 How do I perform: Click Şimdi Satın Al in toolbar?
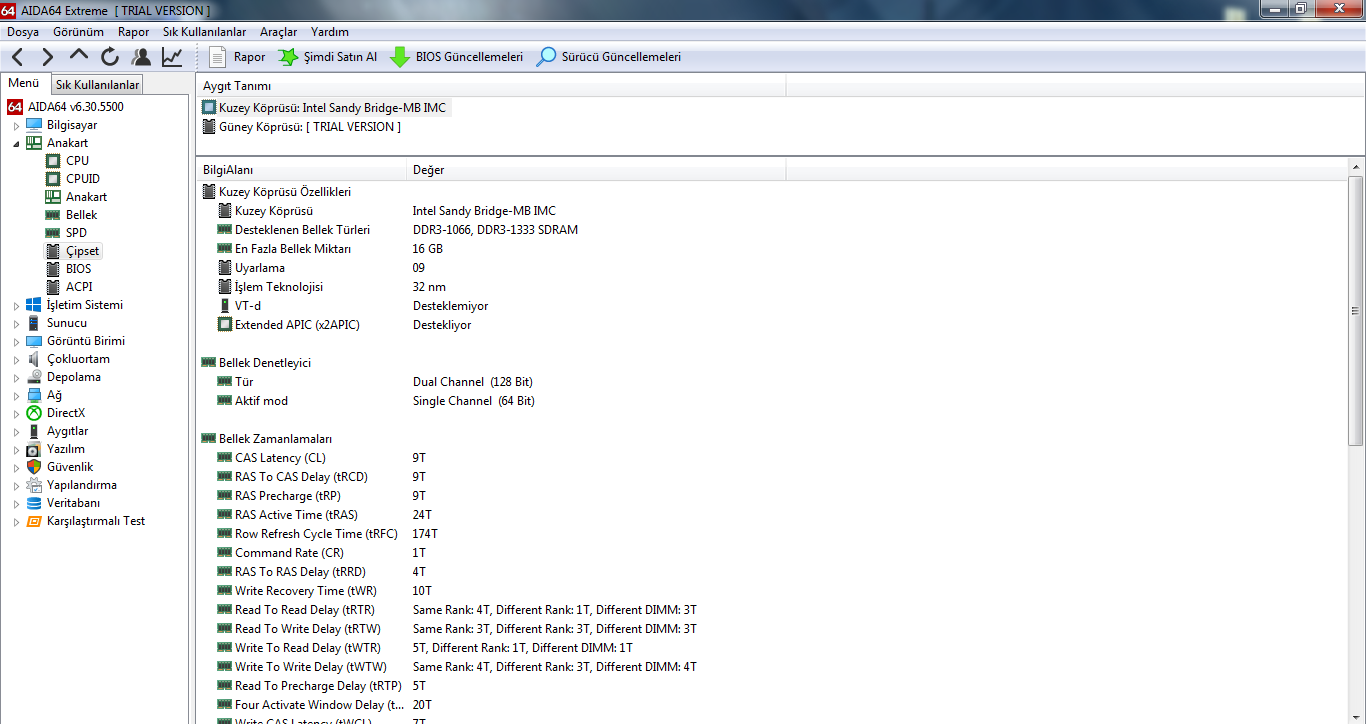[x=327, y=57]
